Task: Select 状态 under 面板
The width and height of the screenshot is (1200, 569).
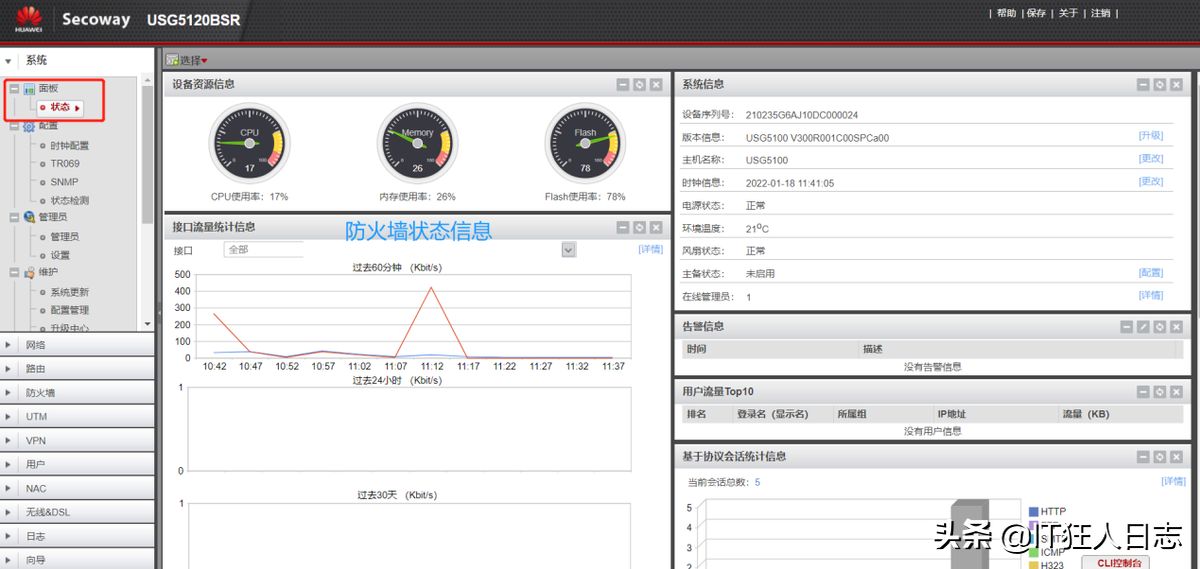Action: tap(60, 108)
